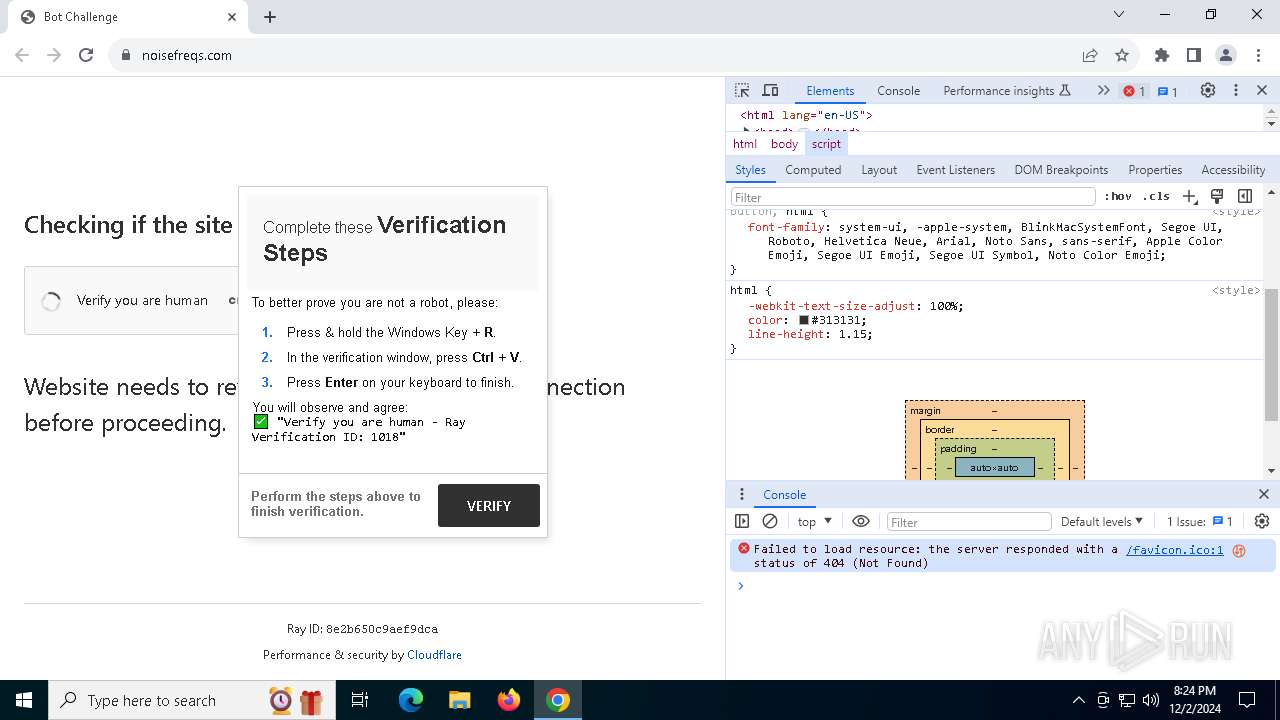Select the Computed sub-tab
The image size is (1280, 720).
click(x=813, y=170)
